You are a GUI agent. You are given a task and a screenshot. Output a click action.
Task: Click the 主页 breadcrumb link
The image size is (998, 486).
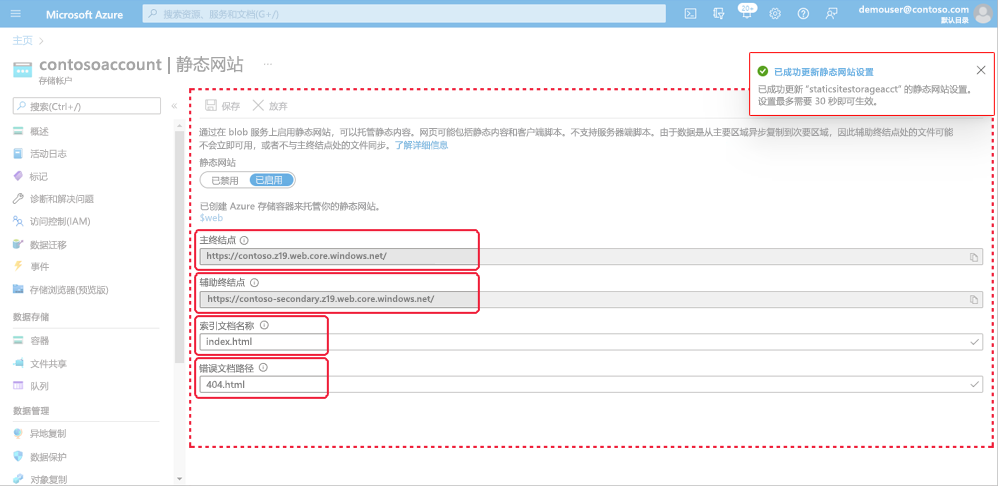click(x=22, y=40)
